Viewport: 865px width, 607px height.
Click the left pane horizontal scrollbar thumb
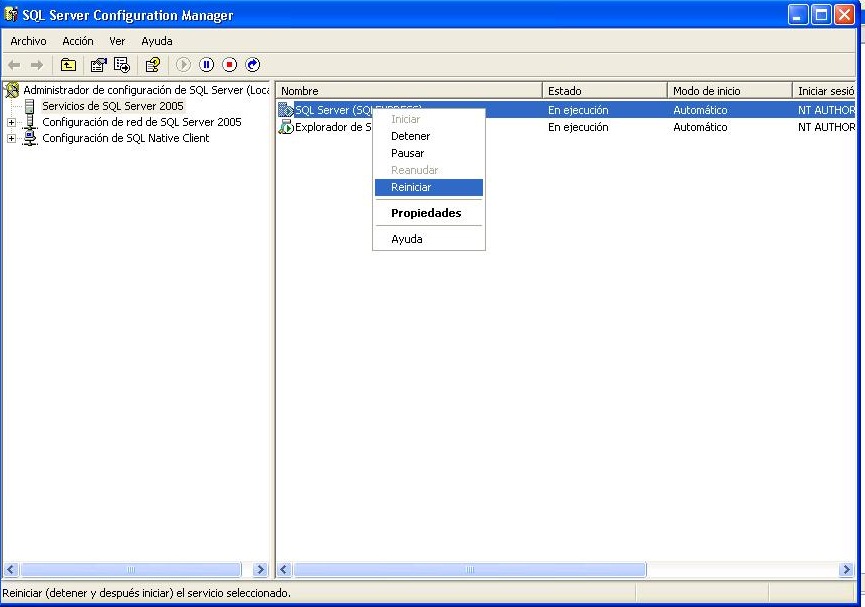tap(131, 569)
